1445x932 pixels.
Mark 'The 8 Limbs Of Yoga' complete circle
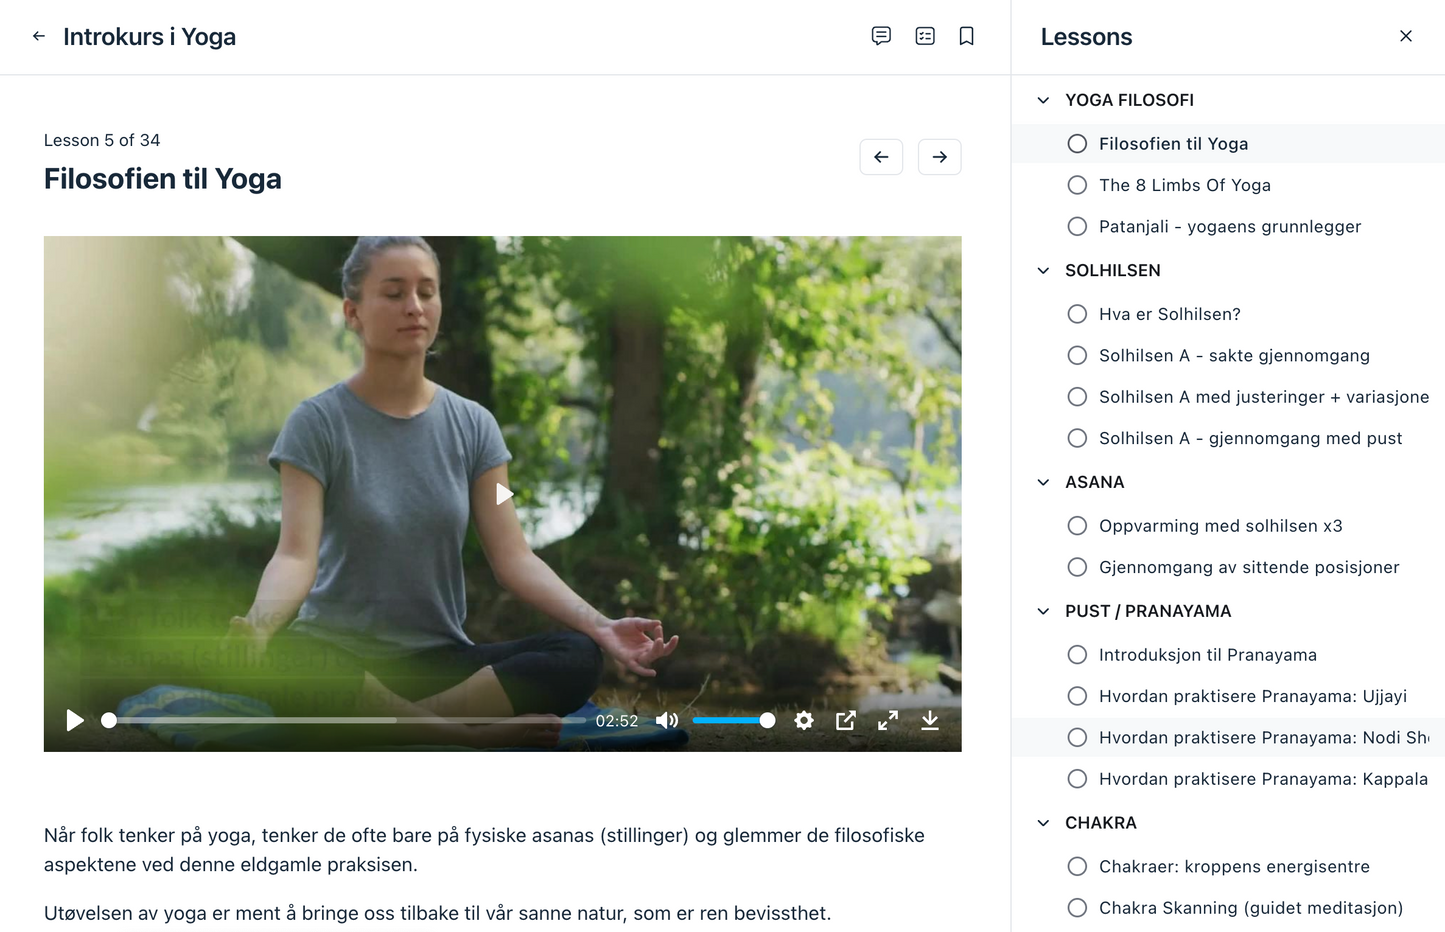click(1077, 185)
